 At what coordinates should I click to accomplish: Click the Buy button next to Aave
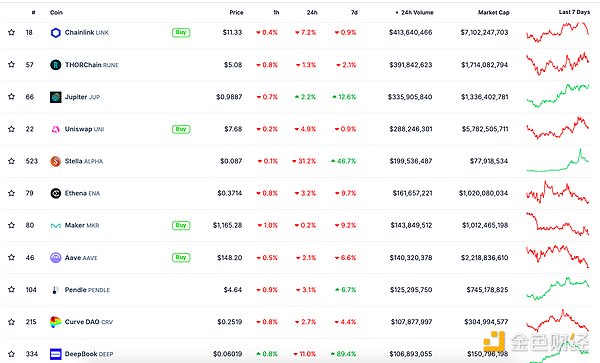coord(181,257)
